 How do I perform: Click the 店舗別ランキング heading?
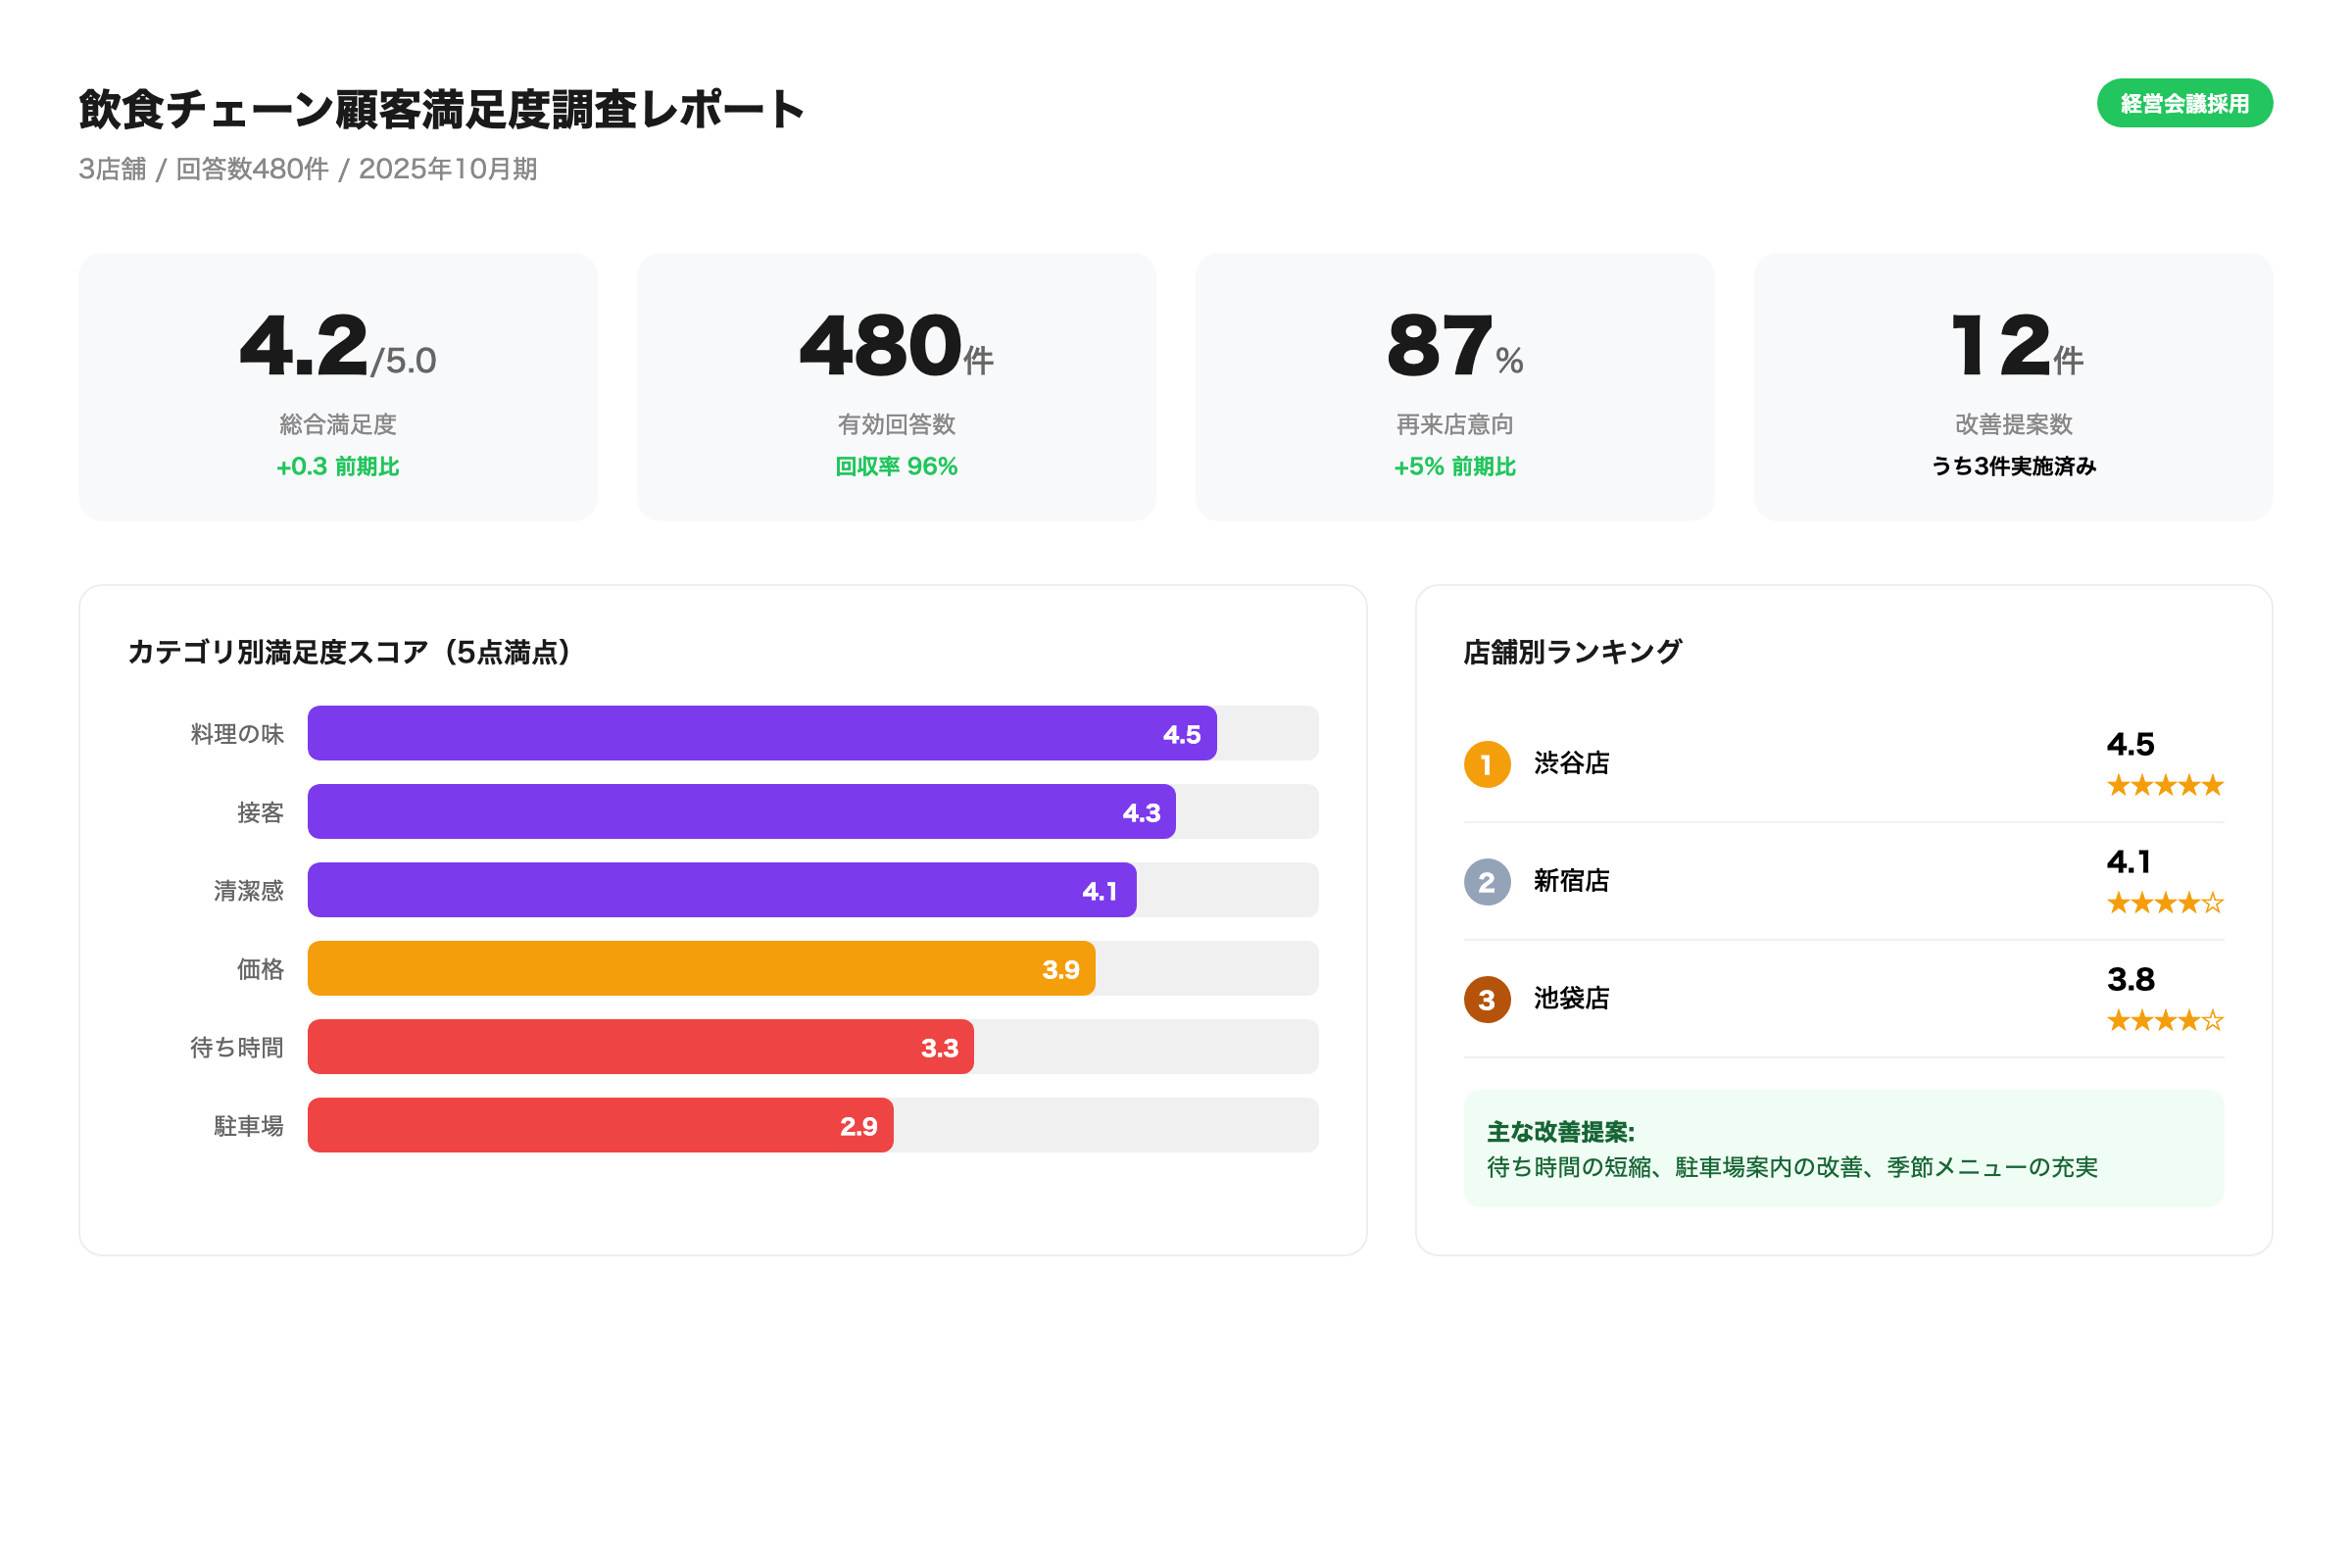tap(1571, 650)
